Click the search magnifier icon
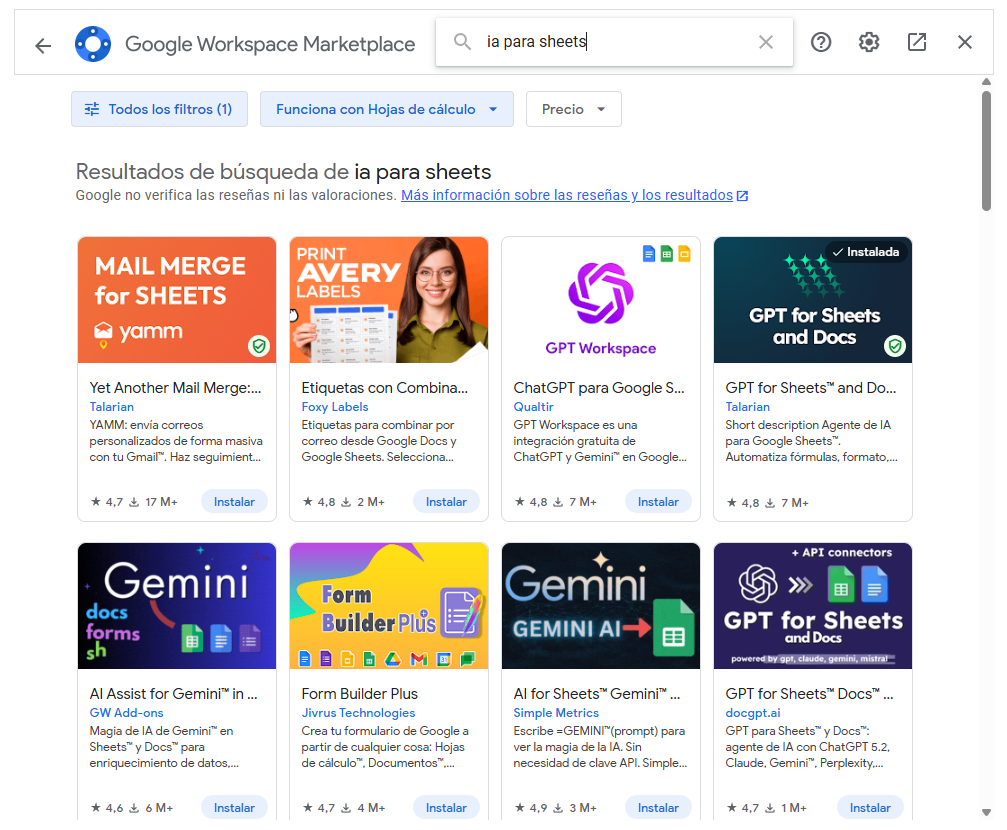1007x830 pixels. 462,42
